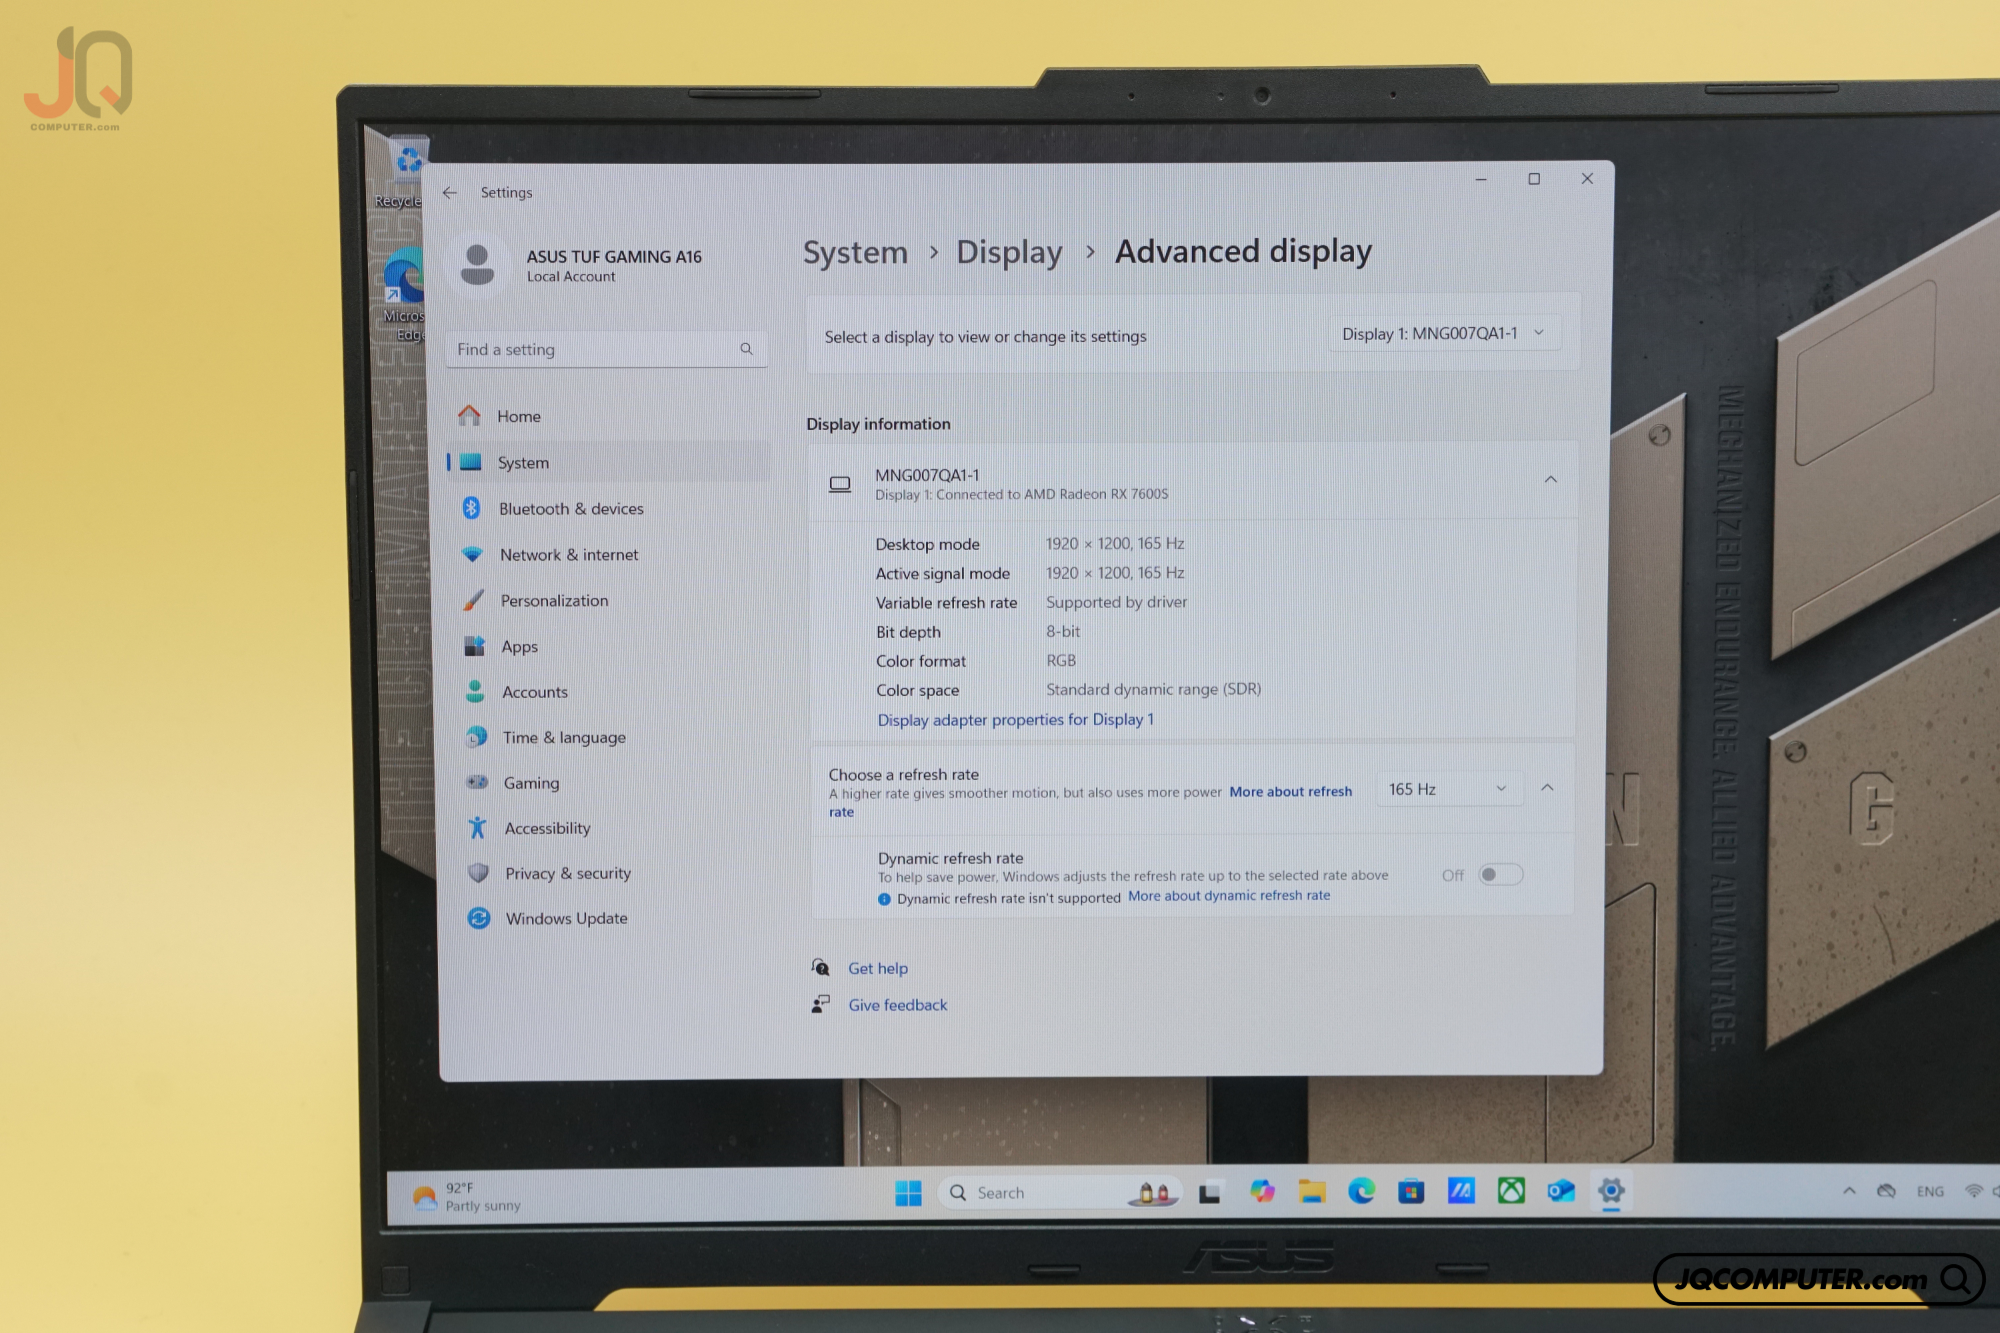Image resolution: width=2000 pixels, height=1333 pixels.
Task: Click the 8-bit Bit depth value
Action: click(1063, 632)
